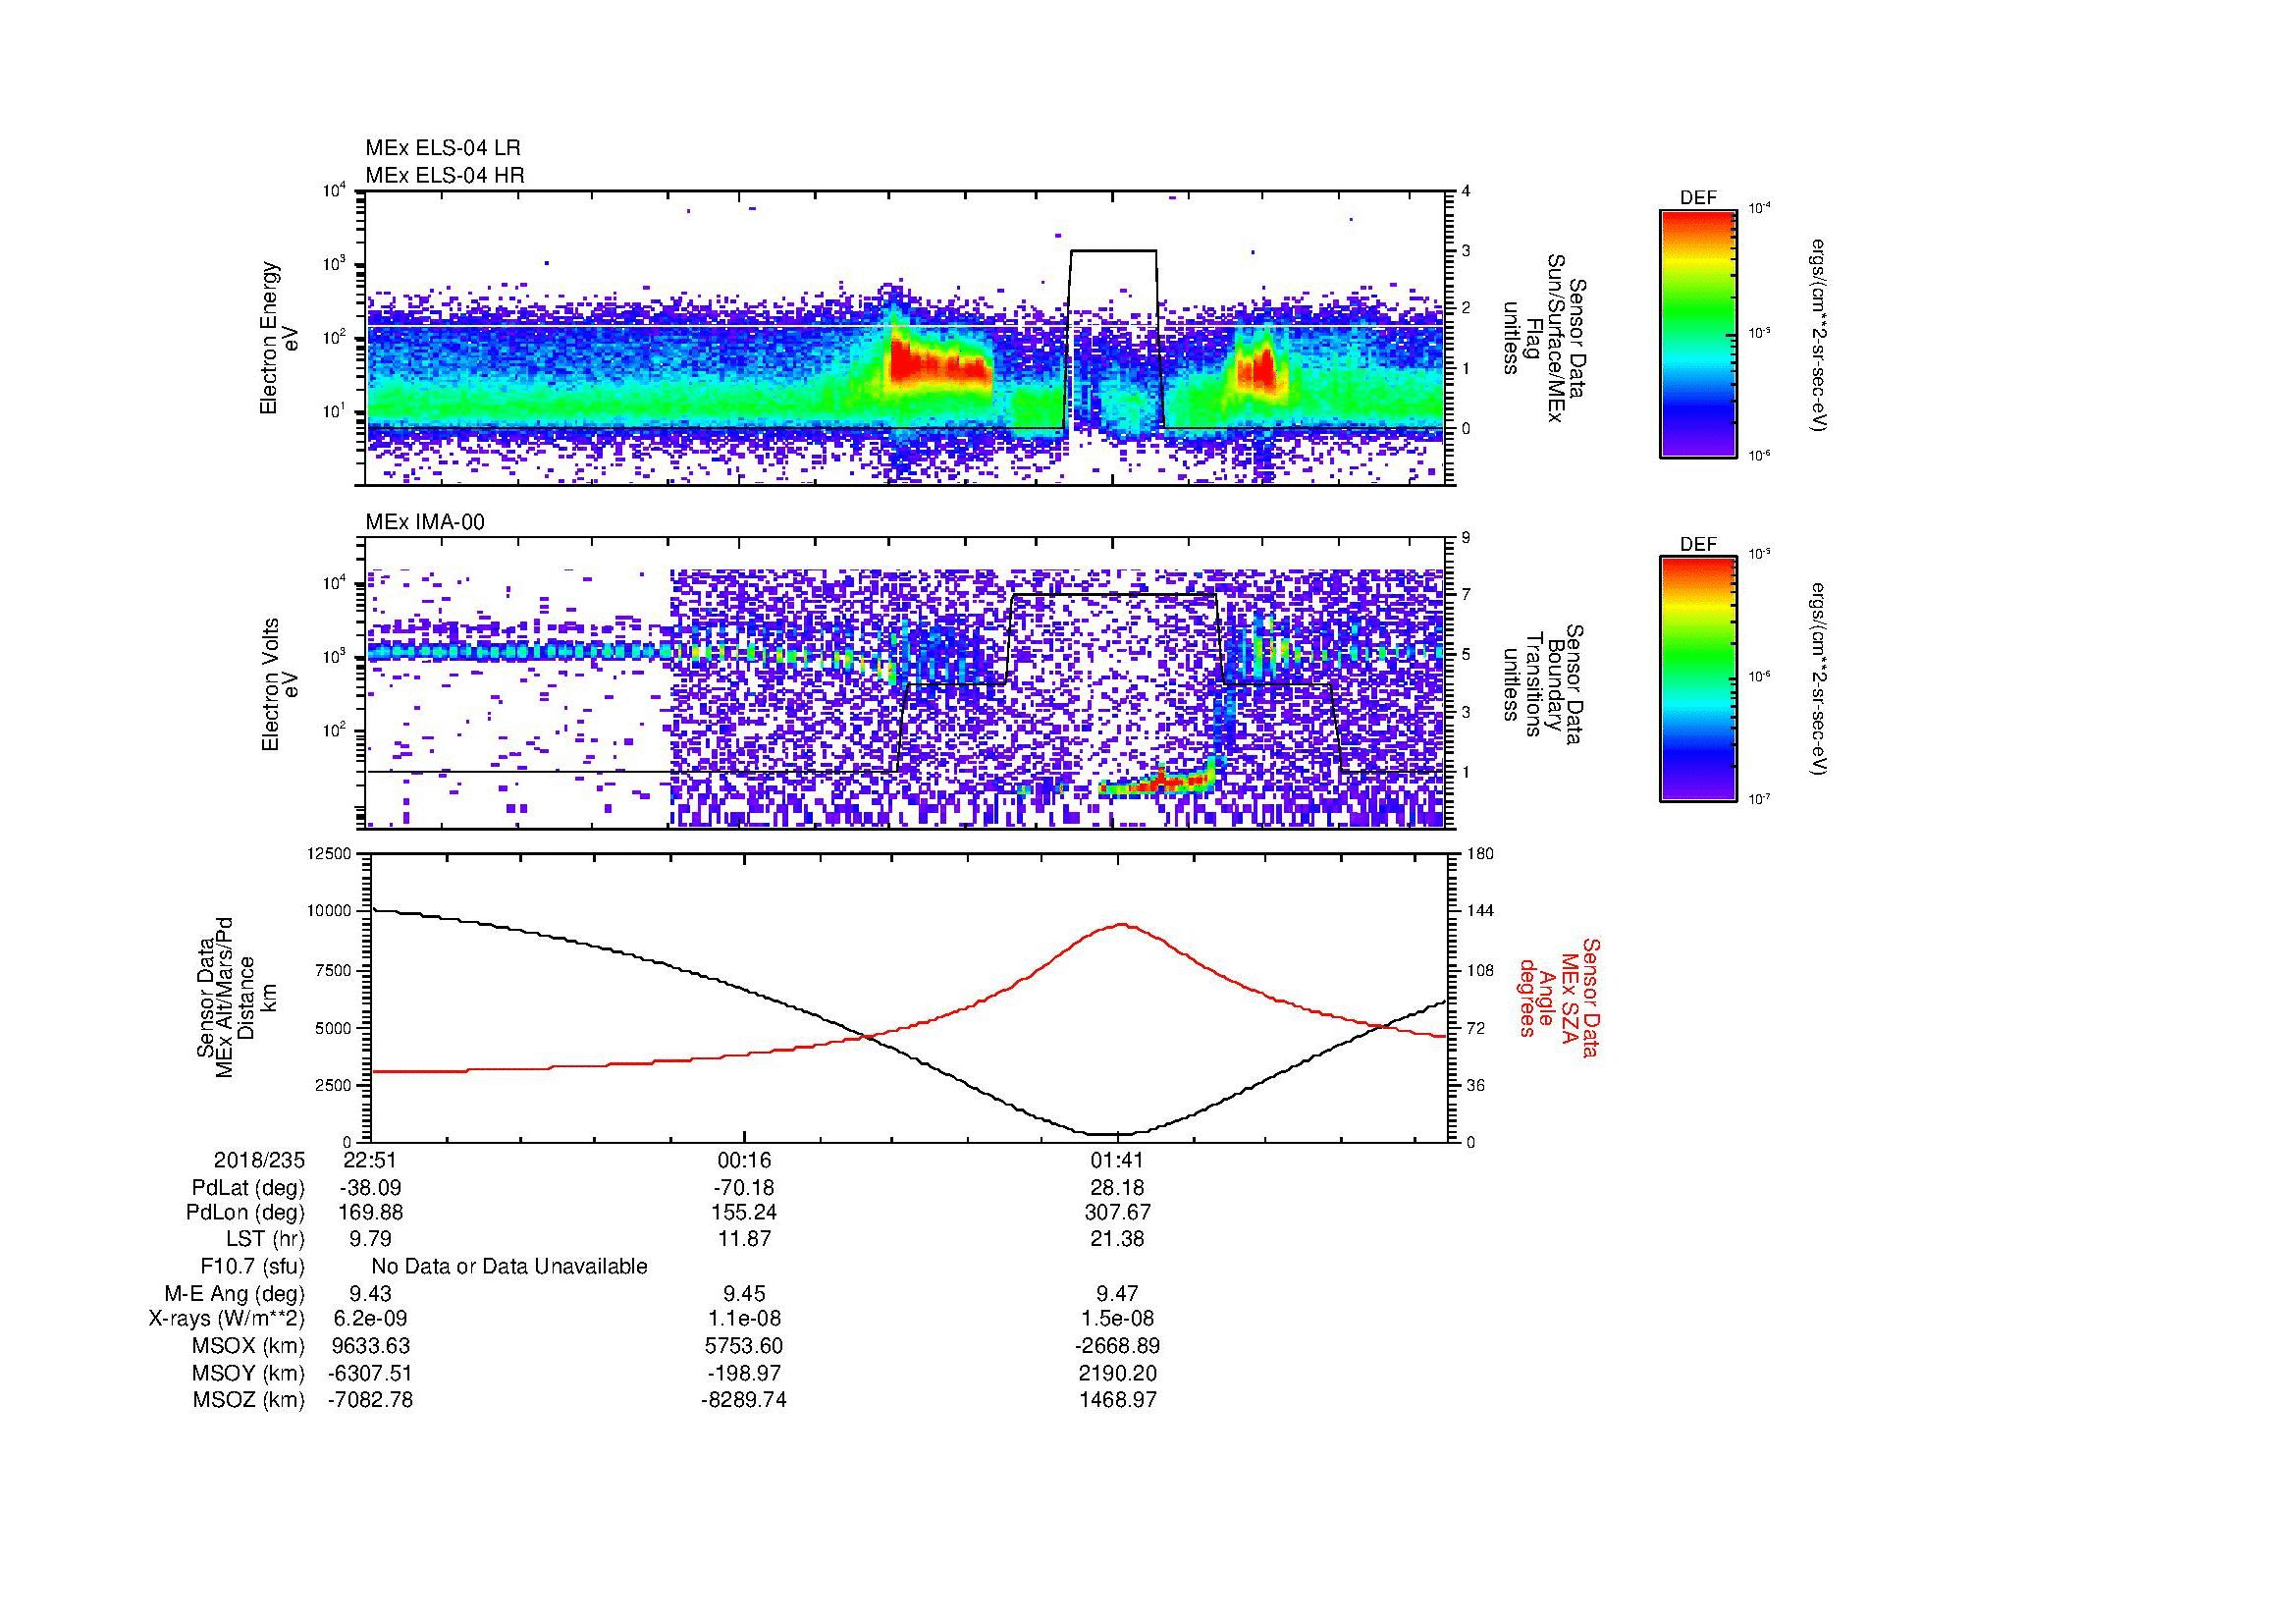Select PdLat value 28.18

pyautogui.click(x=1117, y=1188)
